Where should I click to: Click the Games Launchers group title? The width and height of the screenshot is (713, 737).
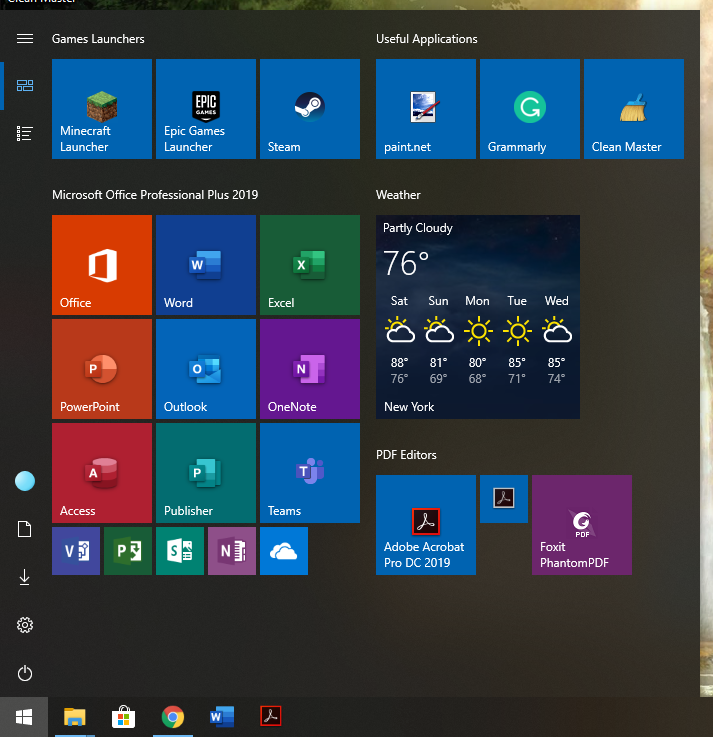click(98, 39)
